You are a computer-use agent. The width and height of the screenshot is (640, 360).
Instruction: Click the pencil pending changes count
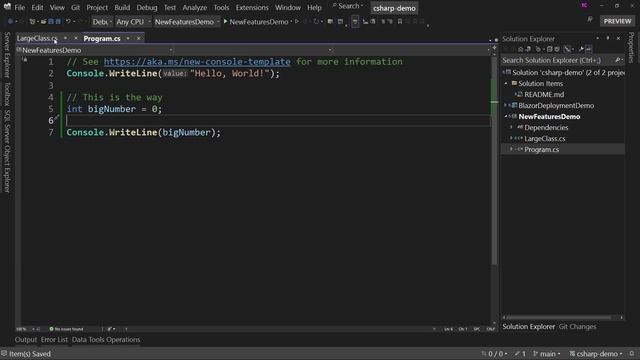(x=520, y=354)
